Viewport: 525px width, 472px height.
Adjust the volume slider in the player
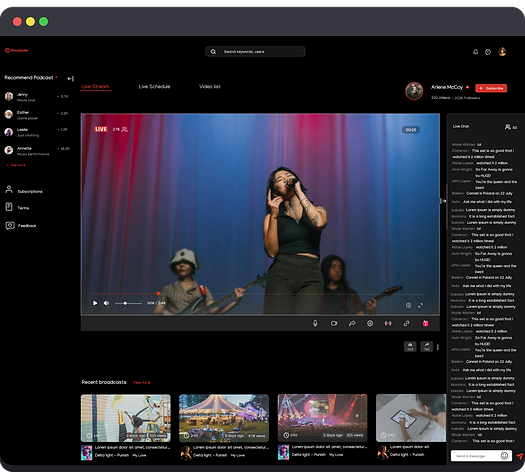(x=128, y=303)
